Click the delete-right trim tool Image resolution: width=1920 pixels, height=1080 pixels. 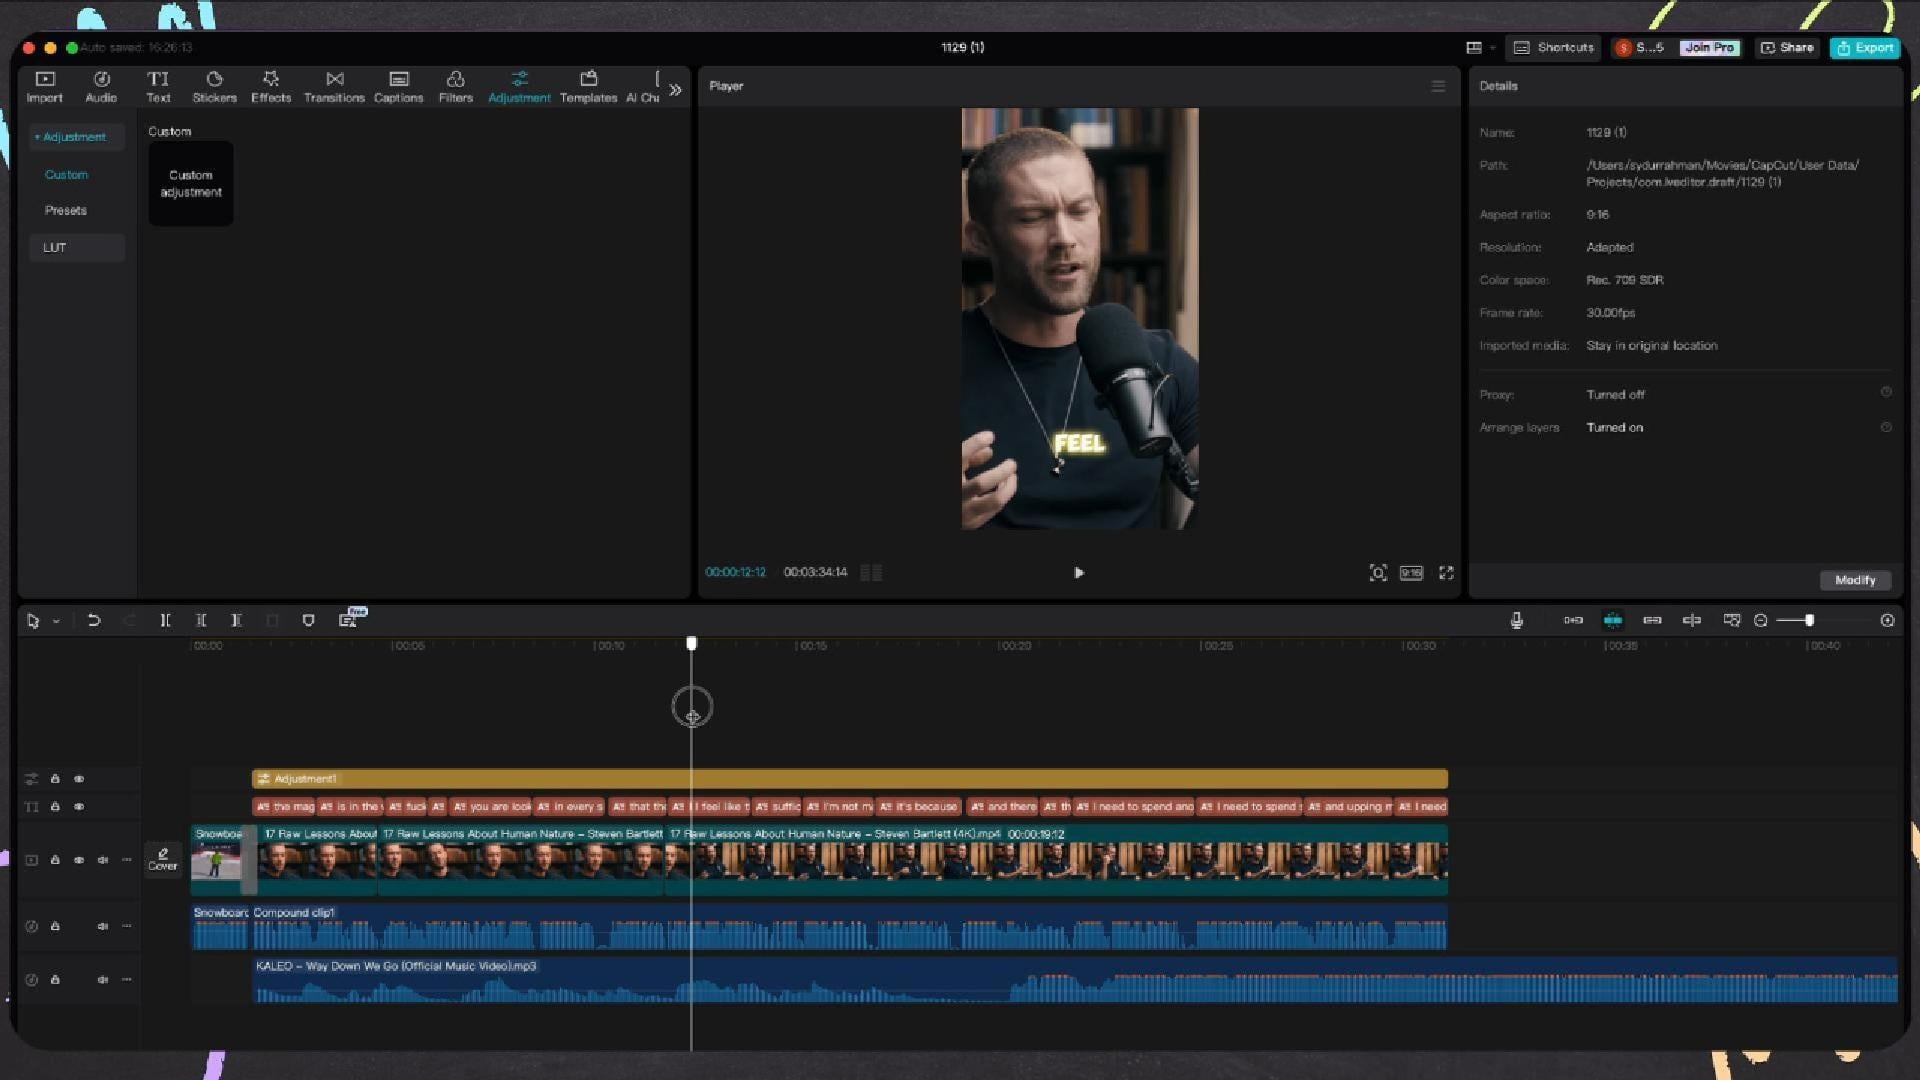coord(237,621)
